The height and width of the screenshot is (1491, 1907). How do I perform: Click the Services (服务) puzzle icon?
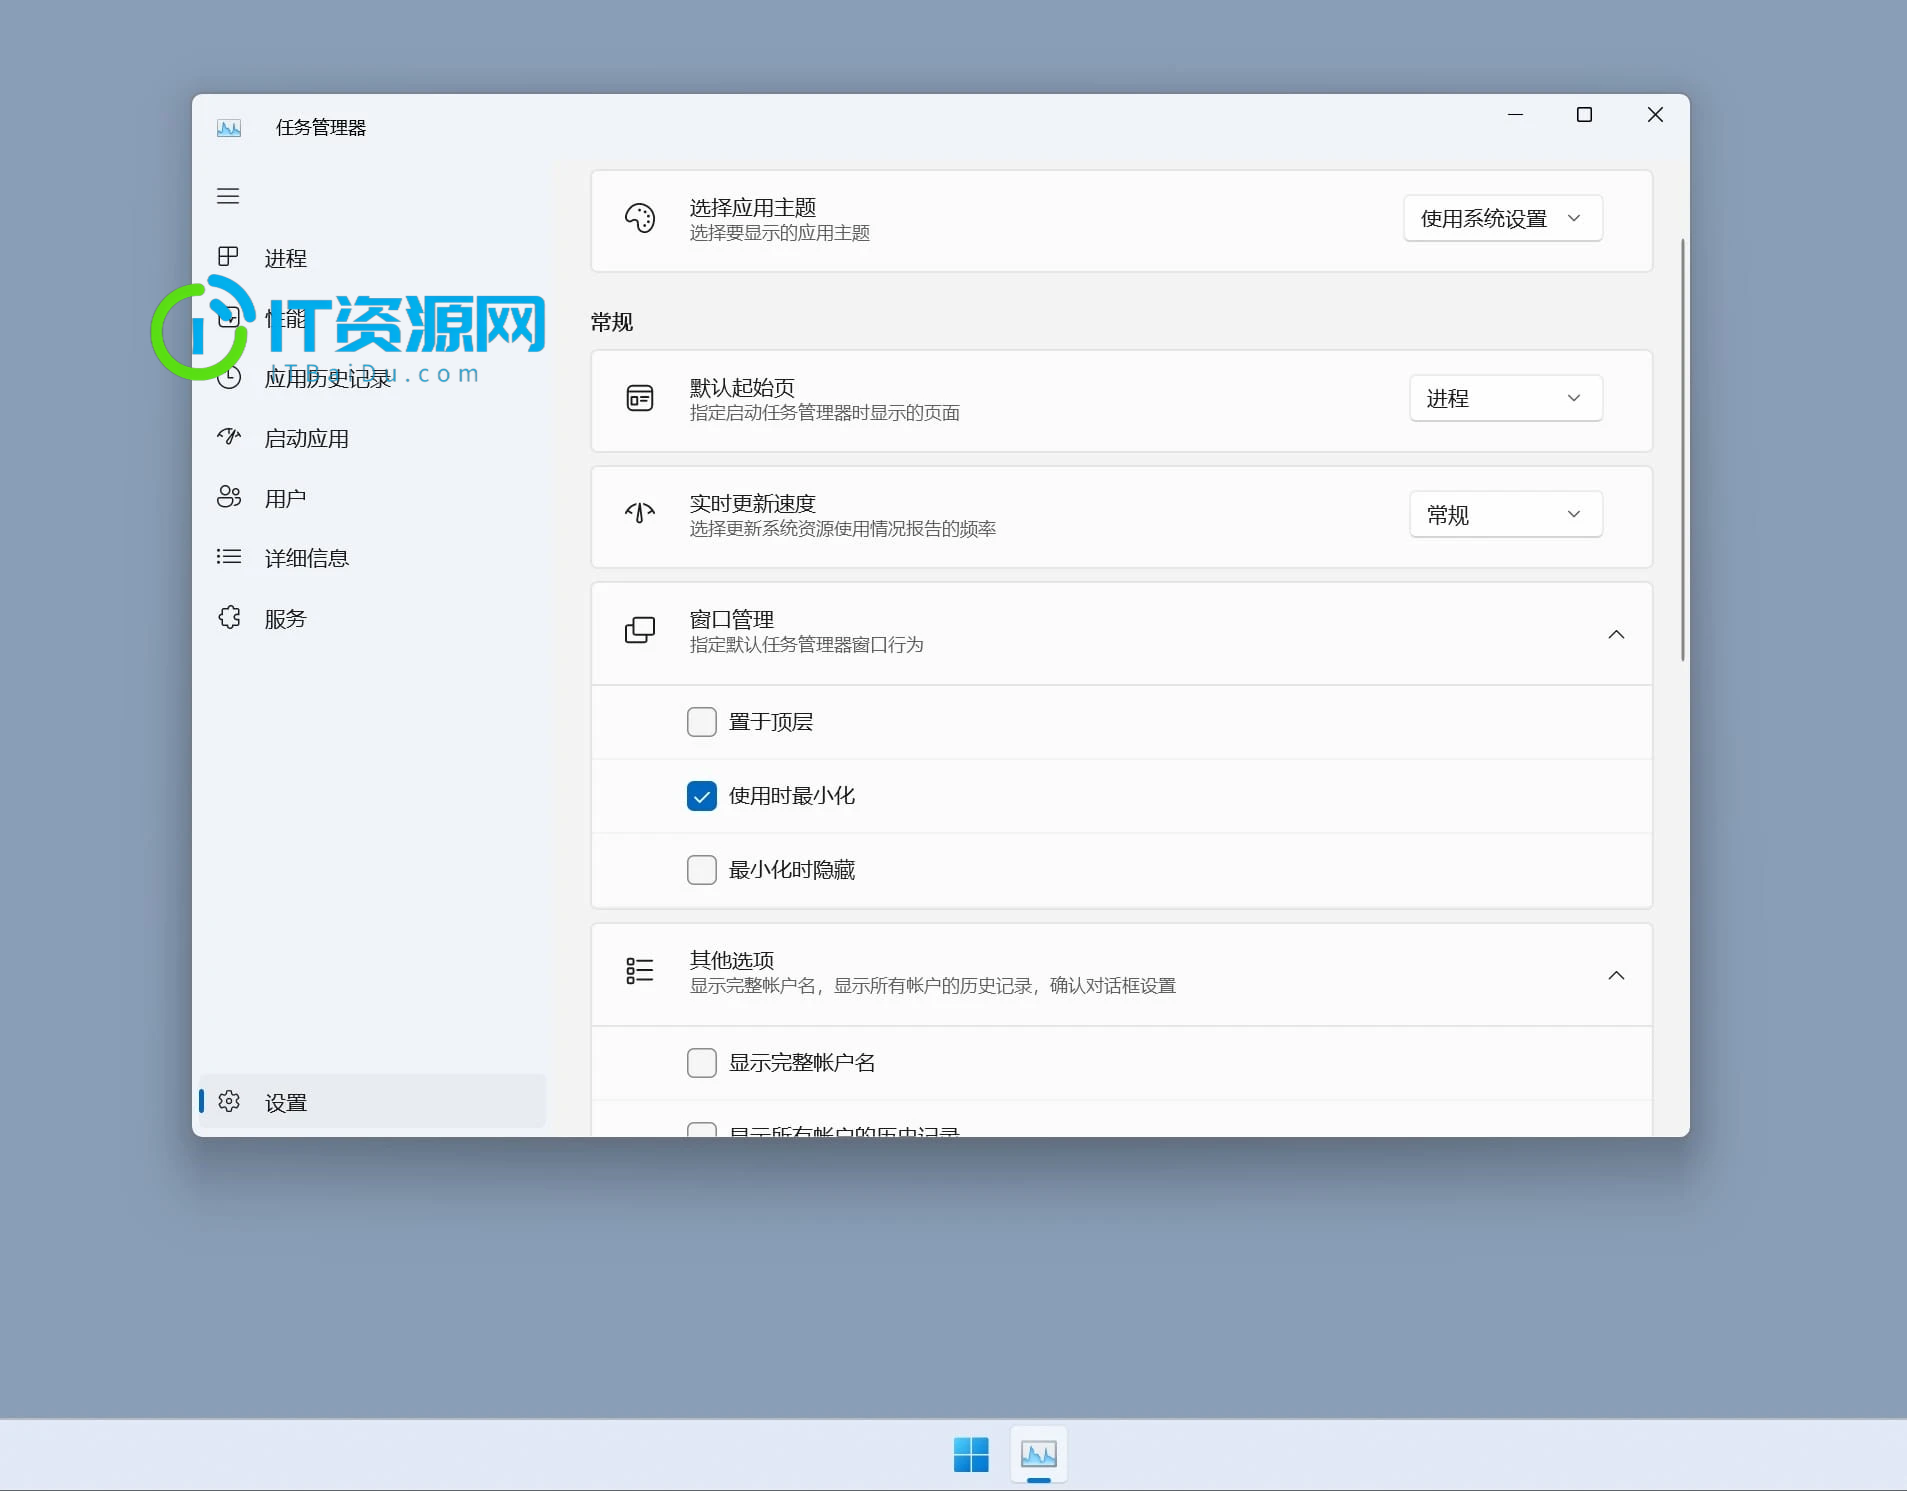[229, 617]
